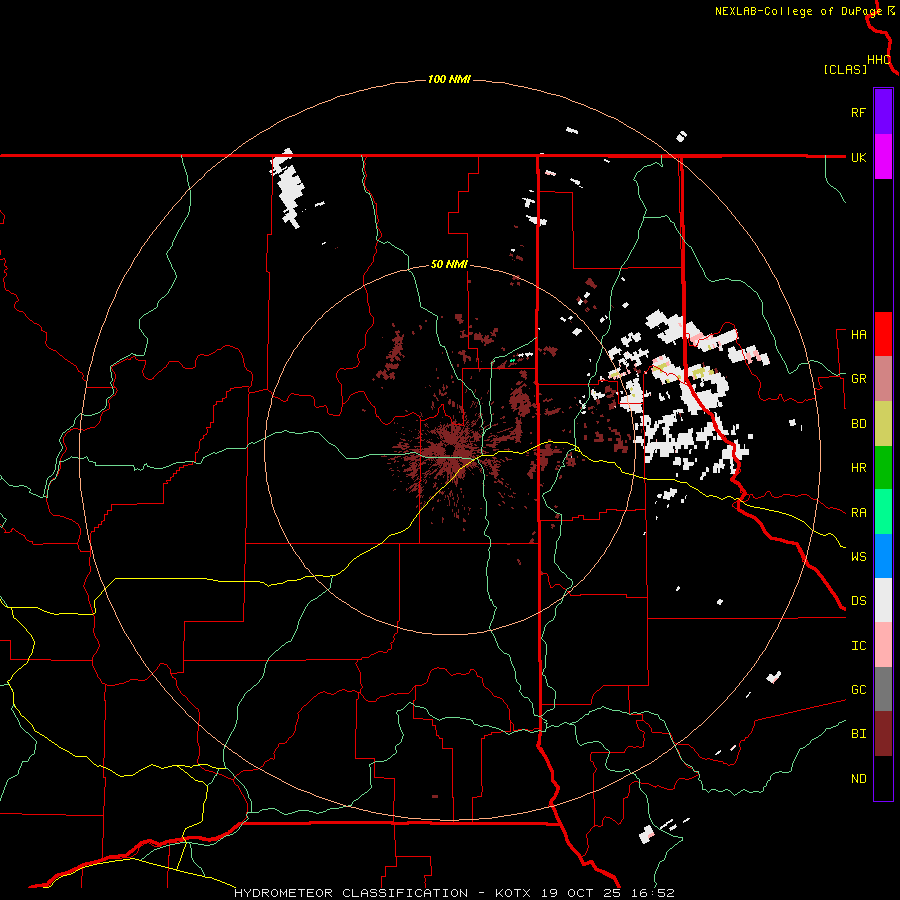This screenshot has width=900, height=900.
Task: Click the BD yellow-olive legend swatch
Action: [x=883, y=424]
